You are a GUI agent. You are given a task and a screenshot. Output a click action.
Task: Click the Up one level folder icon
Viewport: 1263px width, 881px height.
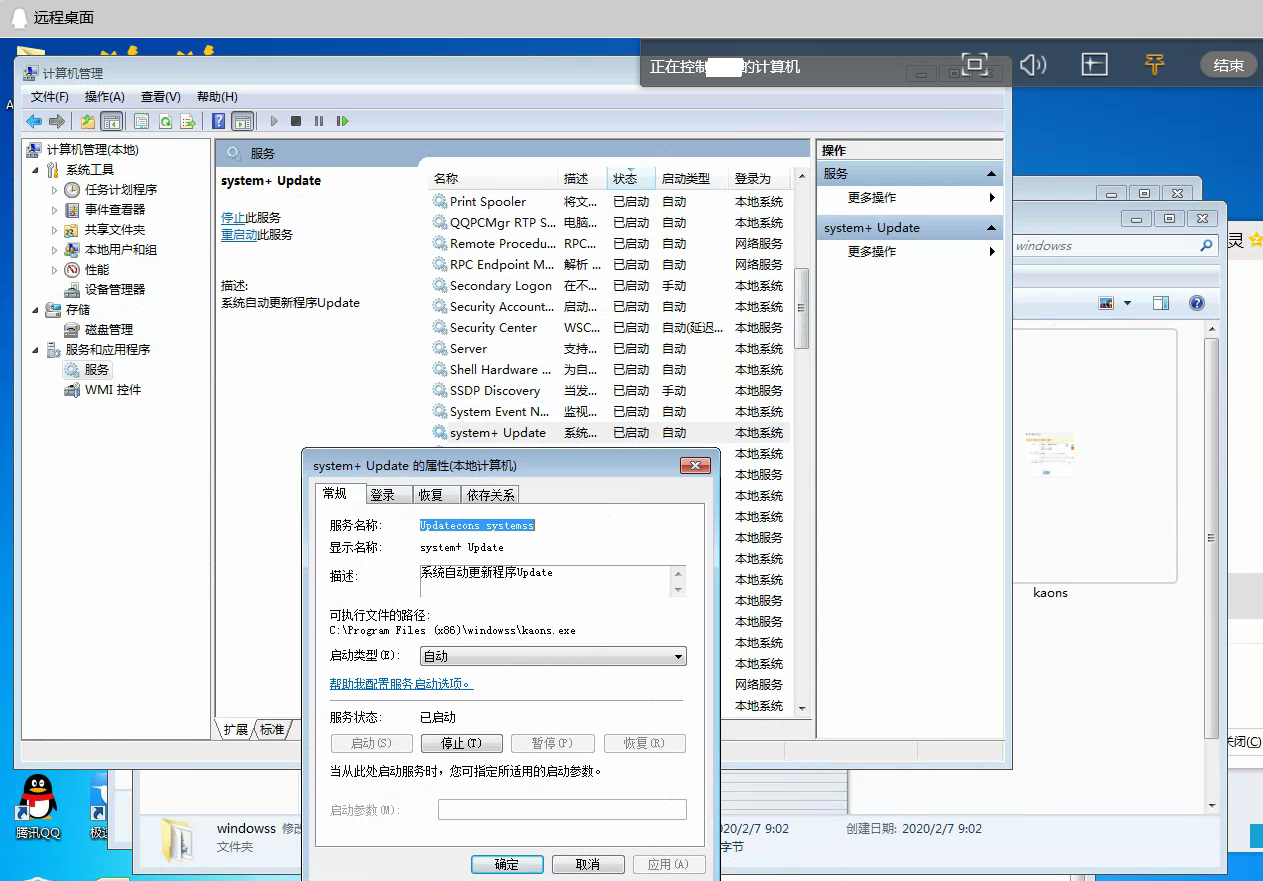tap(88, 121)
